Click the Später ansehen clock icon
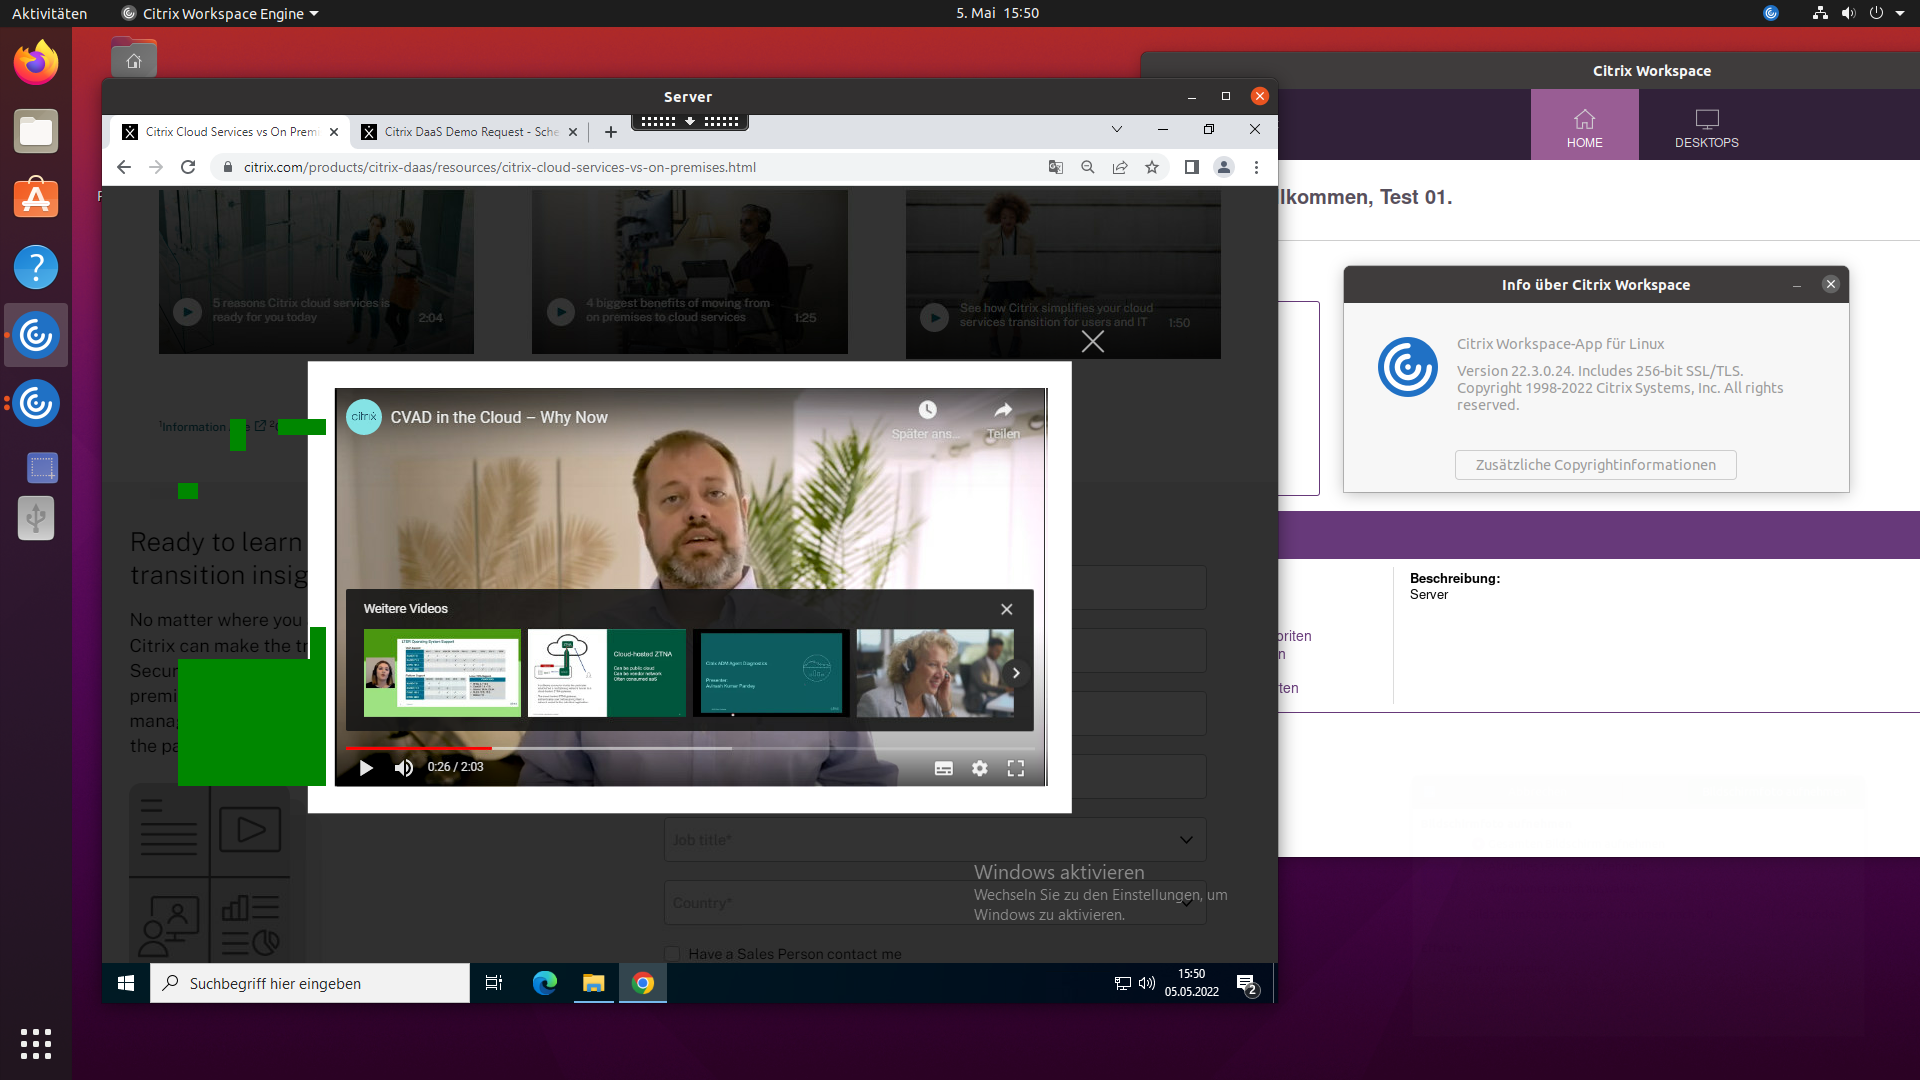Viewport: 1920px width, 1080px height. point(927,410)
